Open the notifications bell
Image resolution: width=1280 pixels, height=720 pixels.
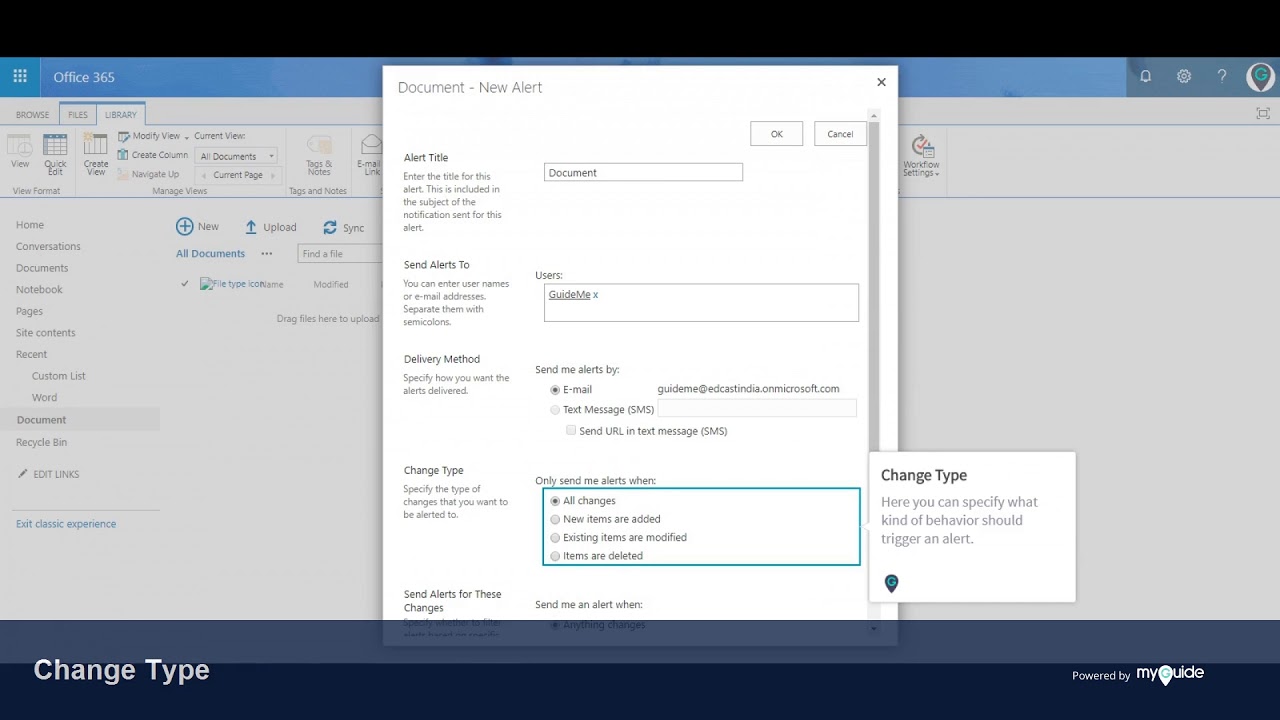click(1146, 77)
